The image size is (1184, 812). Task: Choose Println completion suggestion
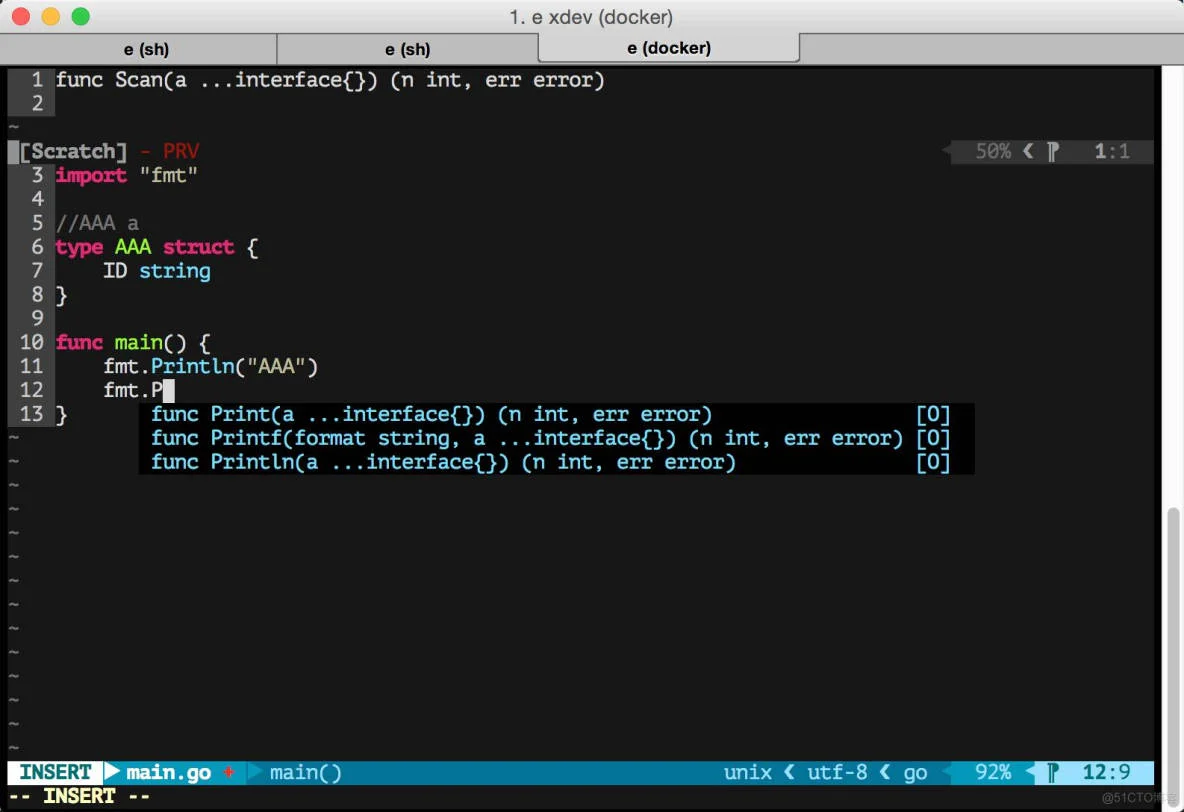(x=557, y=462)
